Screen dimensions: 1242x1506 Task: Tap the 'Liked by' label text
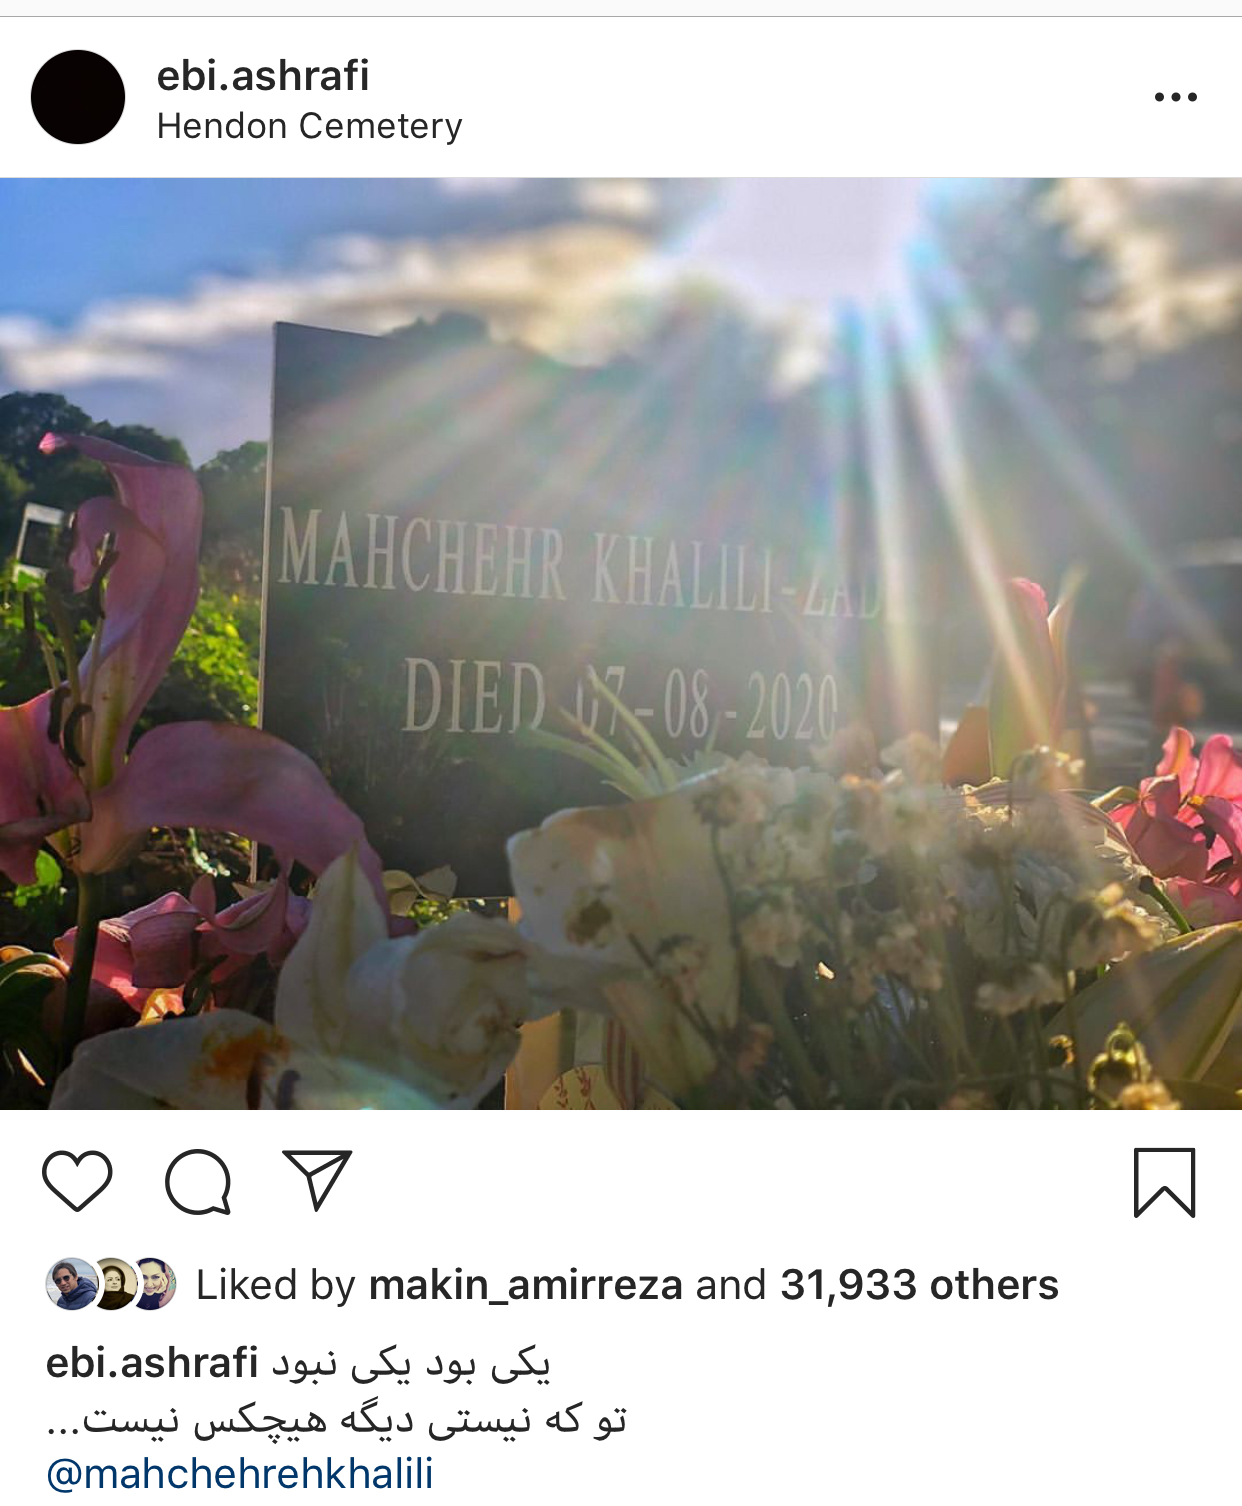click(x=275, y=1285)
